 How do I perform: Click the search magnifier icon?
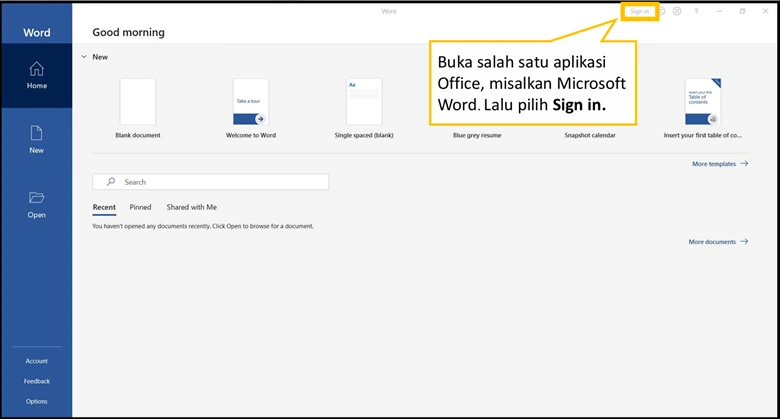pyautogui.click(x=111, y=182)
